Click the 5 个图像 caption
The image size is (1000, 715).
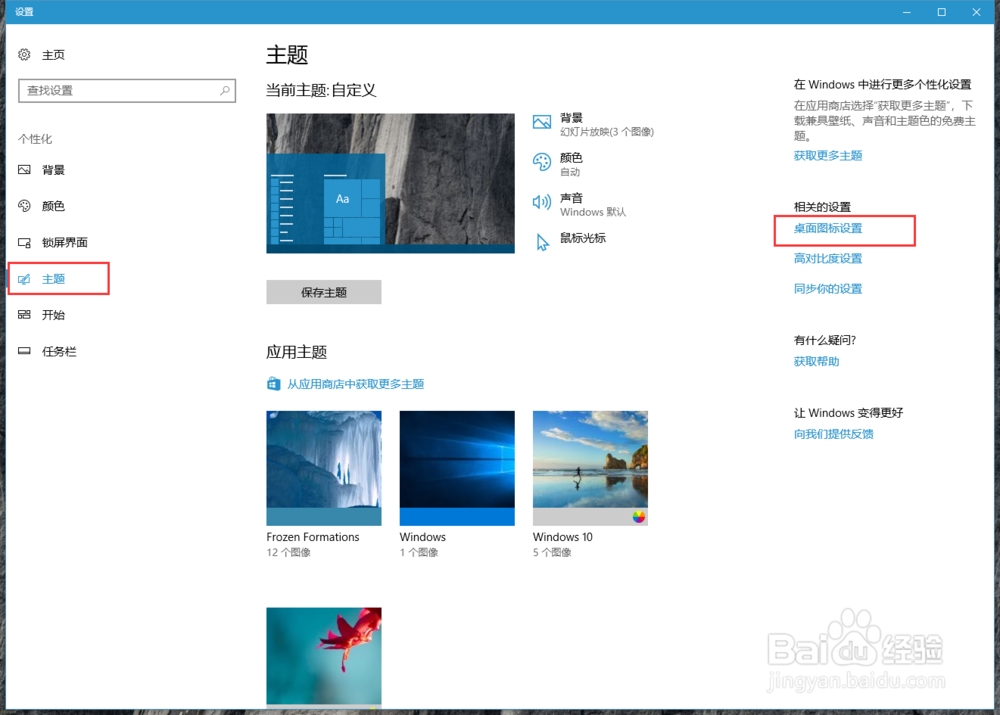[x=552, y=552]
